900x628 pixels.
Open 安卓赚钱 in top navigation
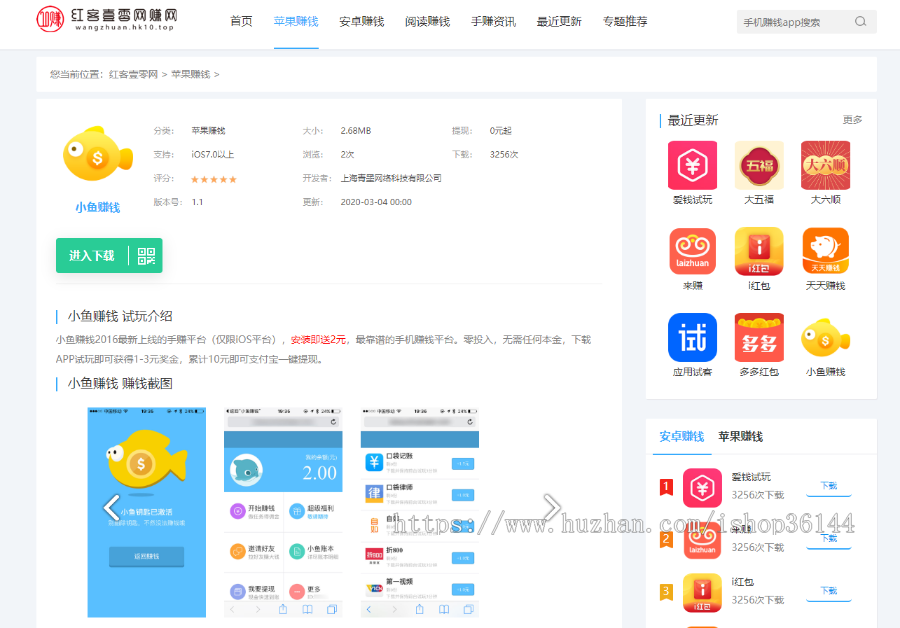[362, 22]
